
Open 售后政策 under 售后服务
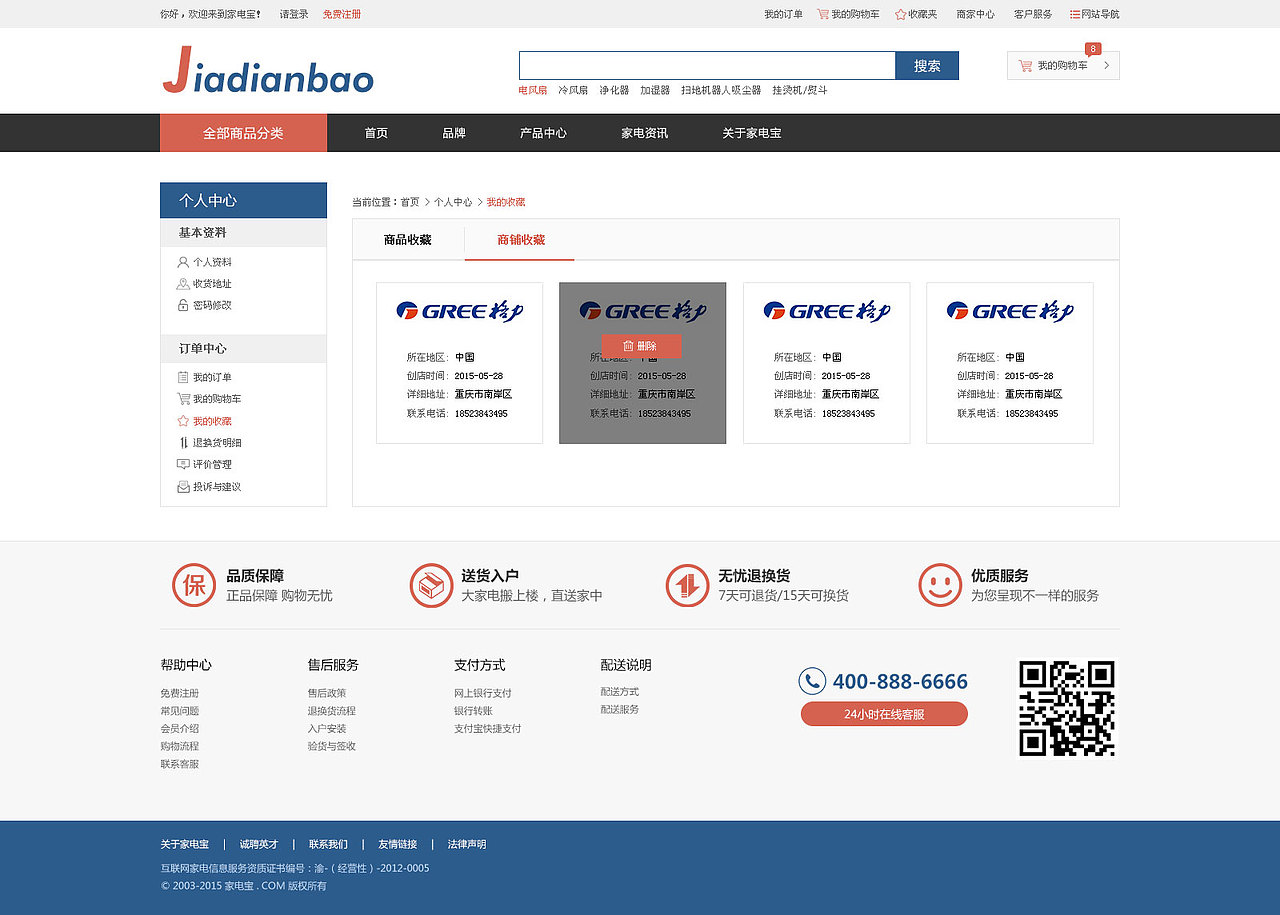(x=327, y=693)
